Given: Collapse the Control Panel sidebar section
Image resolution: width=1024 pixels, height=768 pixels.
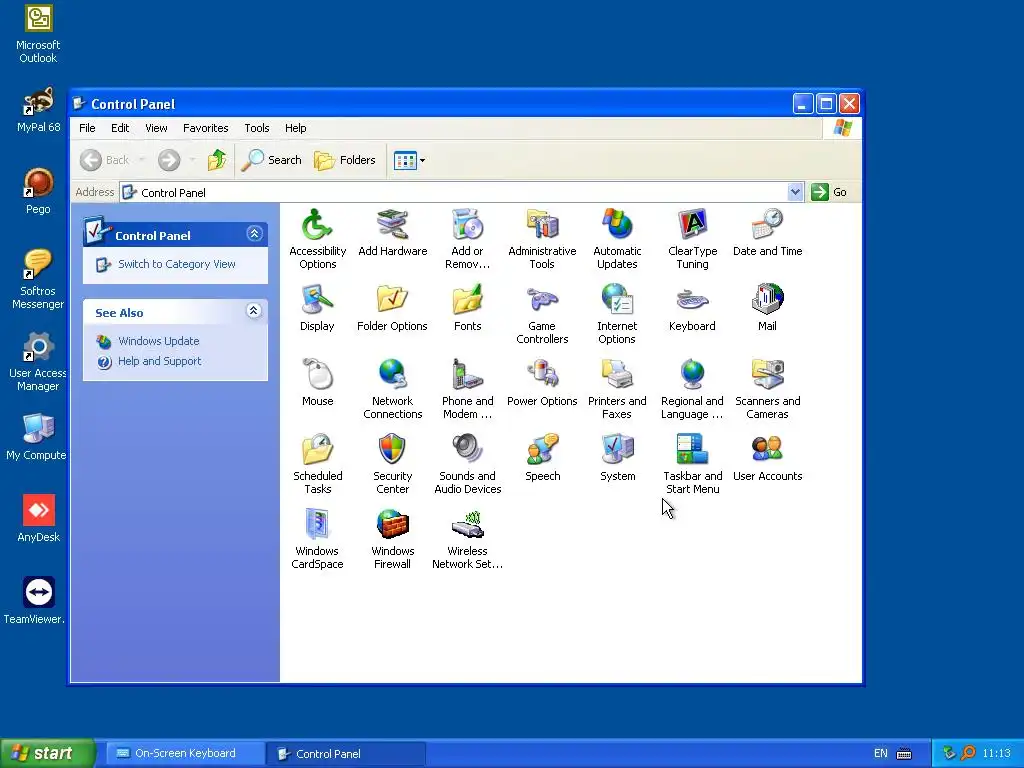Looking at the screenshot, I should pos(254,234).
